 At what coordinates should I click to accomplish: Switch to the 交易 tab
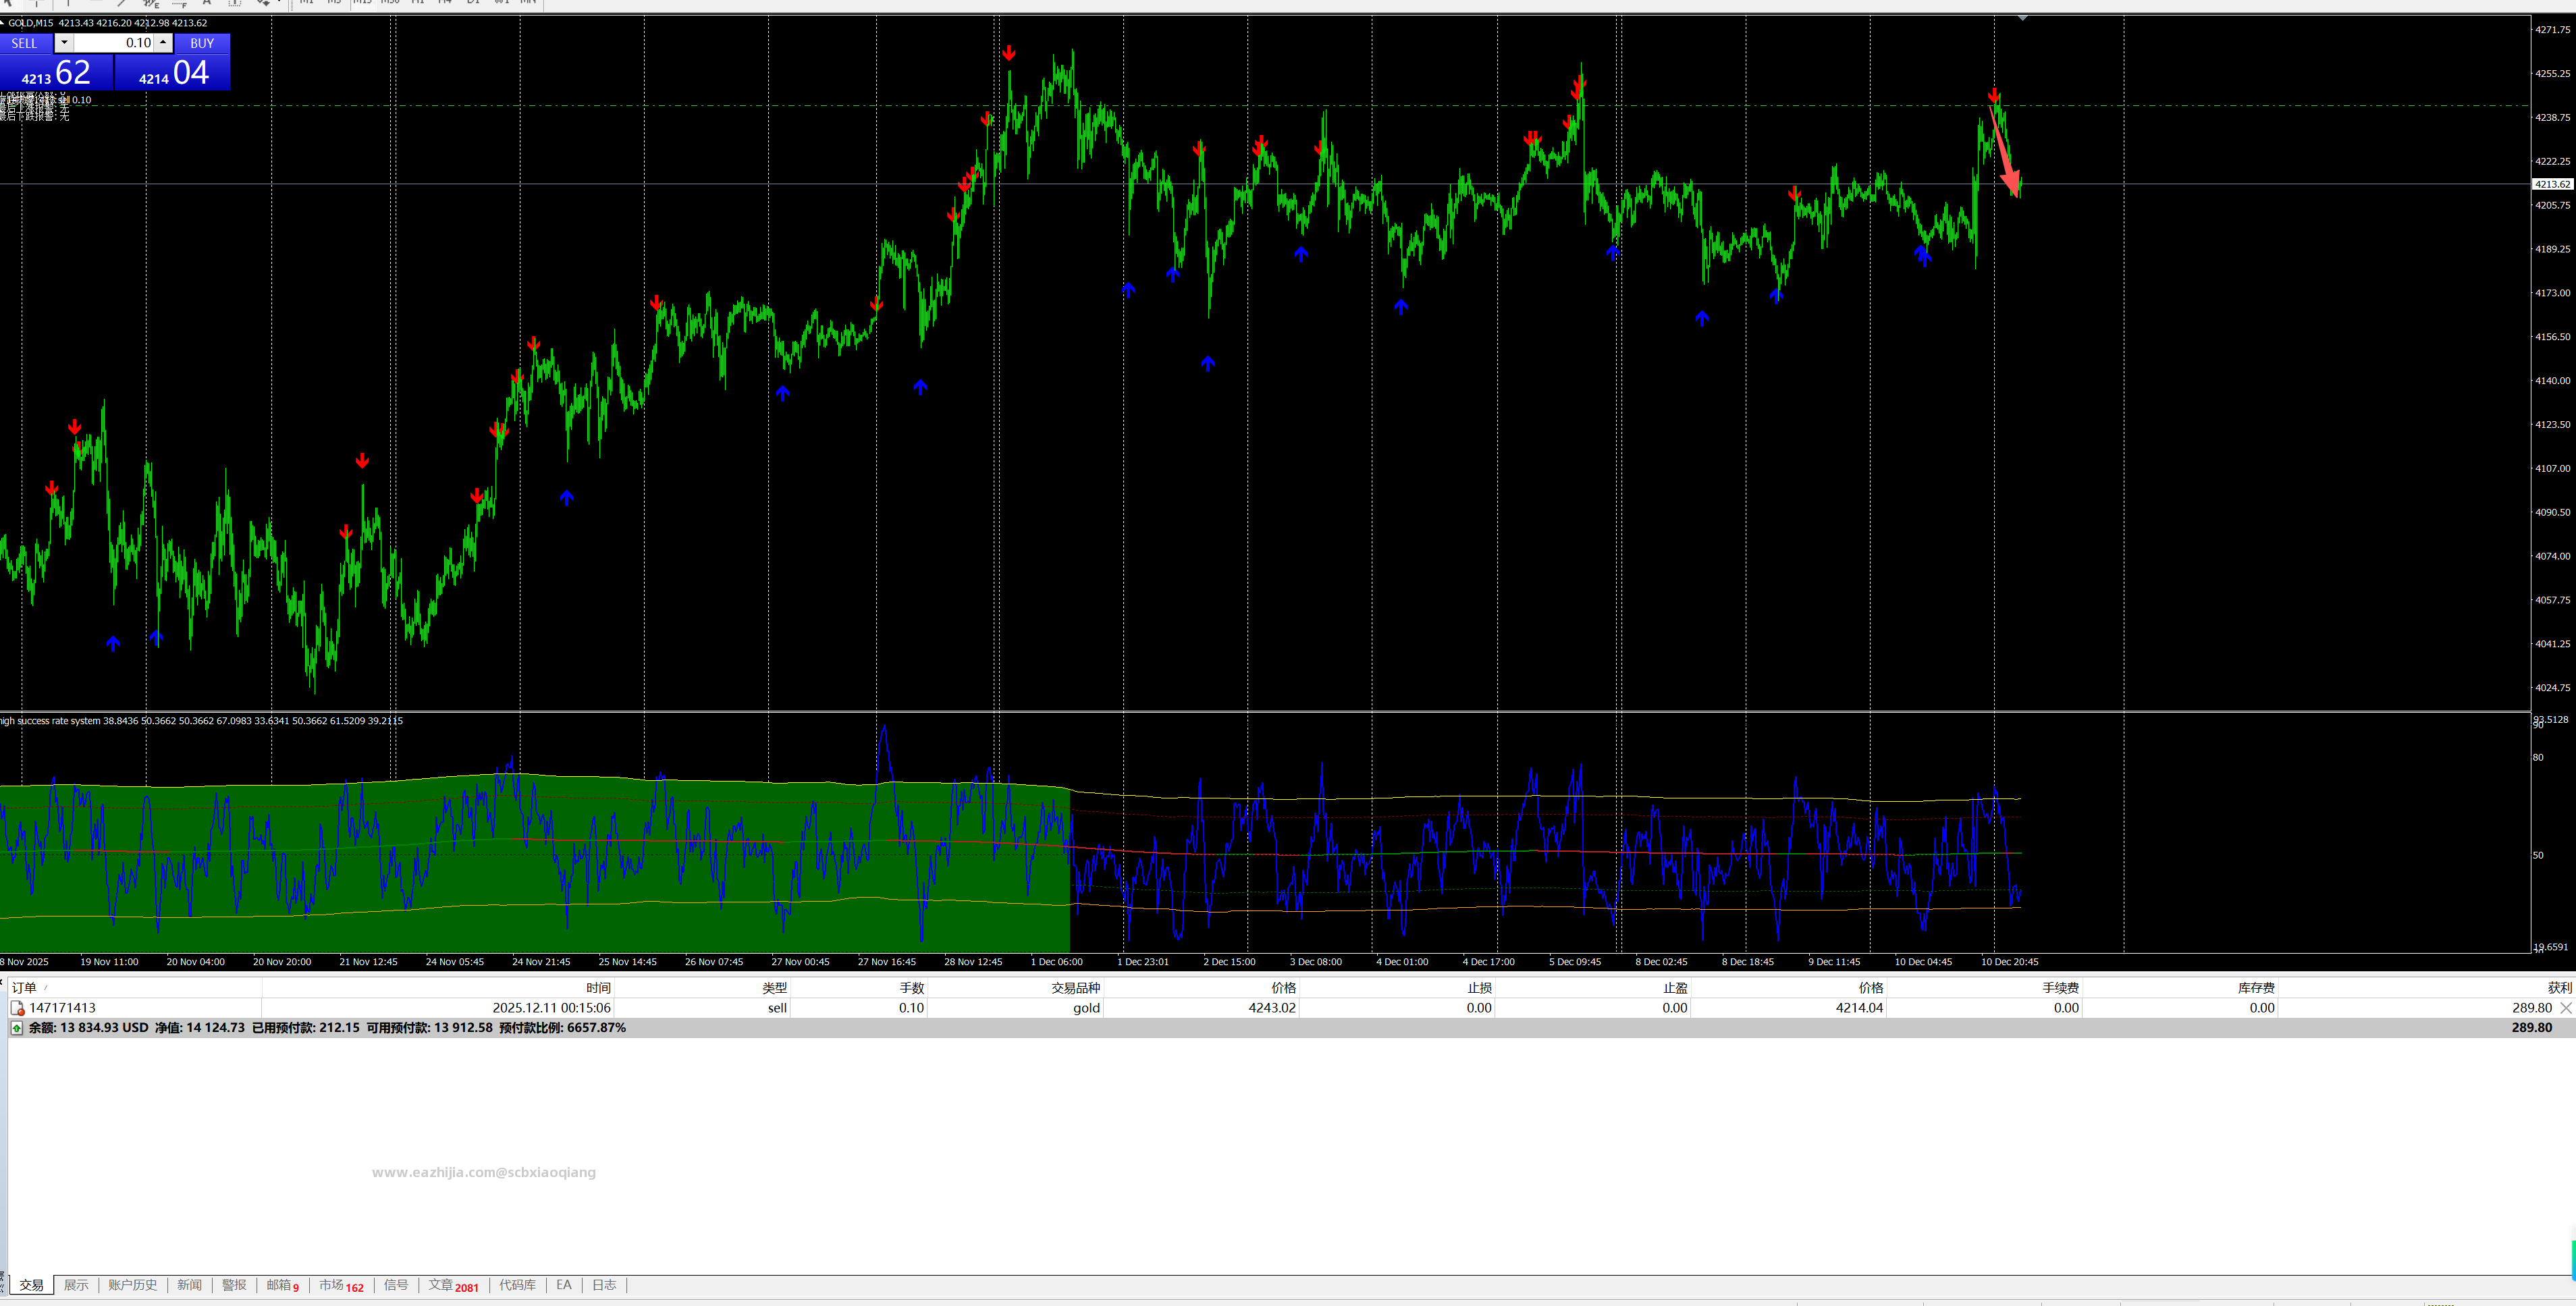click(x=31, y=1285)
